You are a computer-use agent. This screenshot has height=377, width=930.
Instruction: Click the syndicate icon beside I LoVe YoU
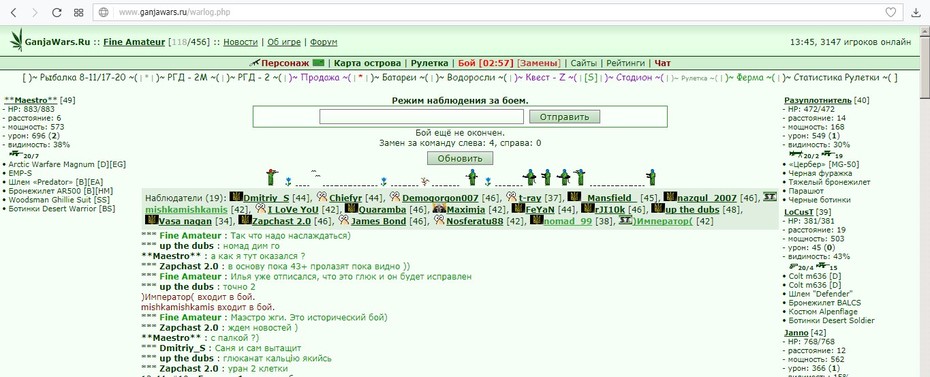[x=261, y=209]
